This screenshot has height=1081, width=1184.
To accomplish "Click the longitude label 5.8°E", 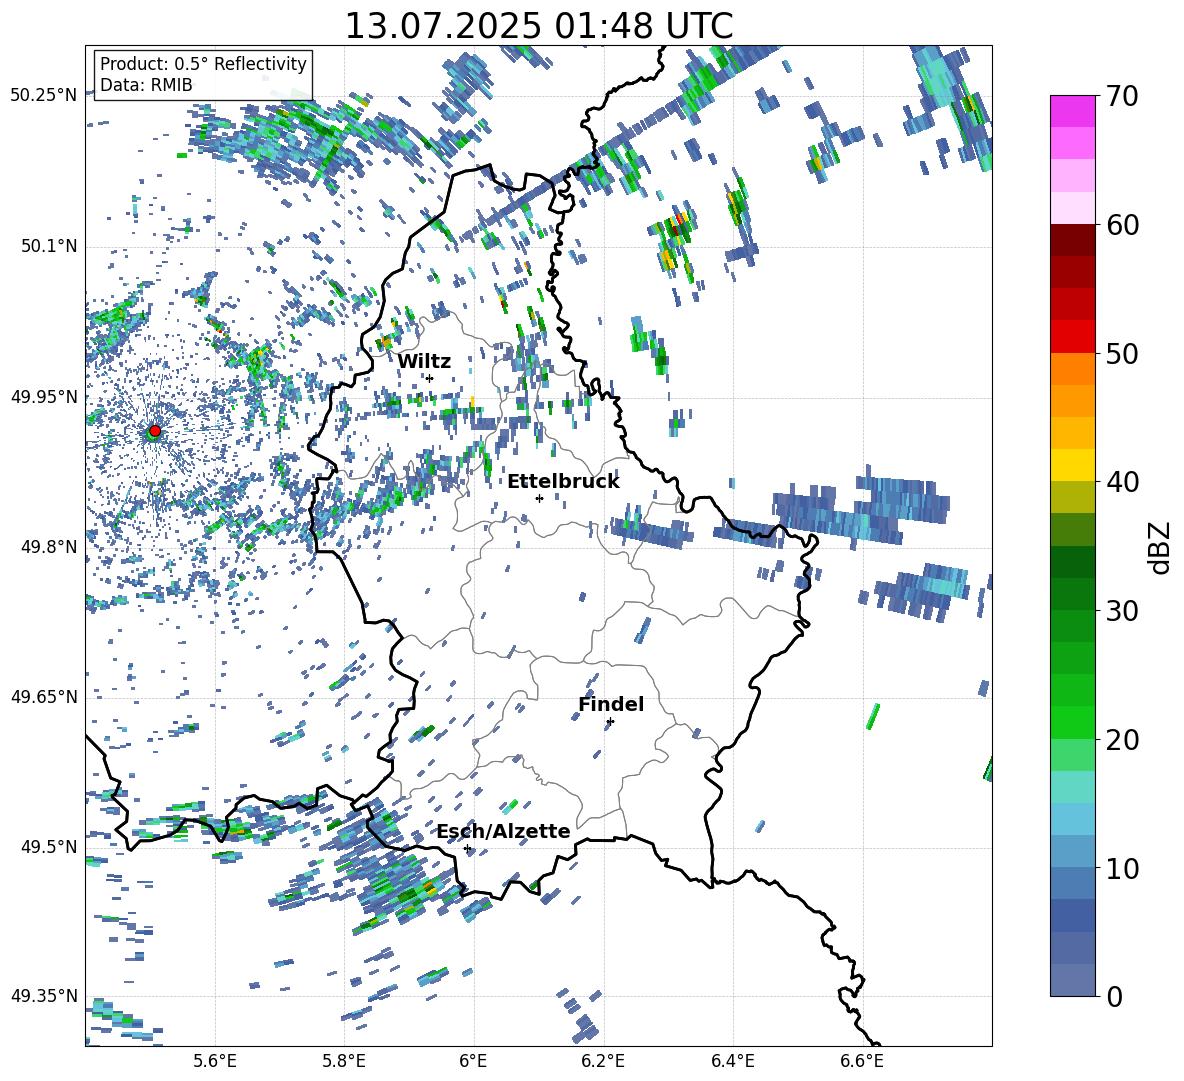I will click(344, 1061).
